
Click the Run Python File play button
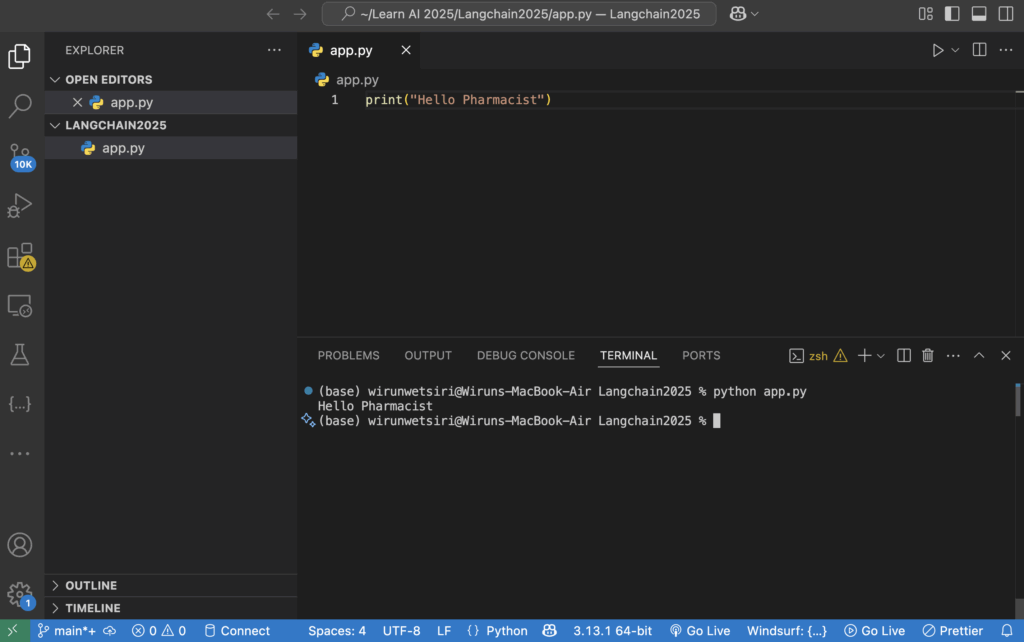937,50
